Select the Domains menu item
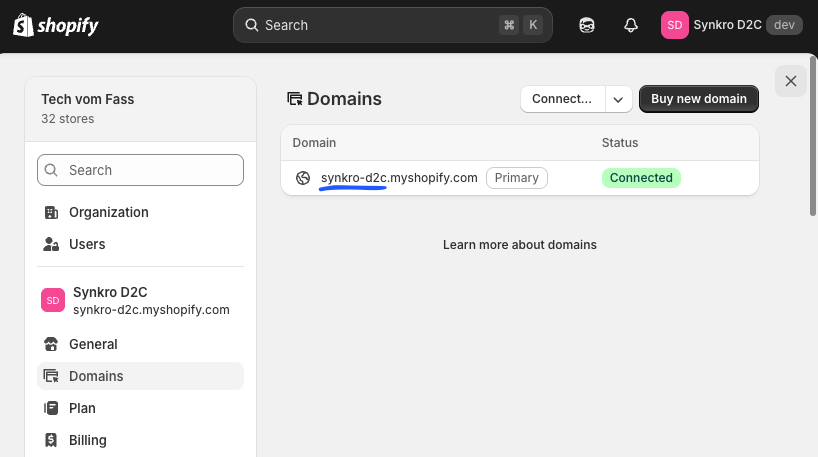The image size is (818, 457). tap(140, 376)
